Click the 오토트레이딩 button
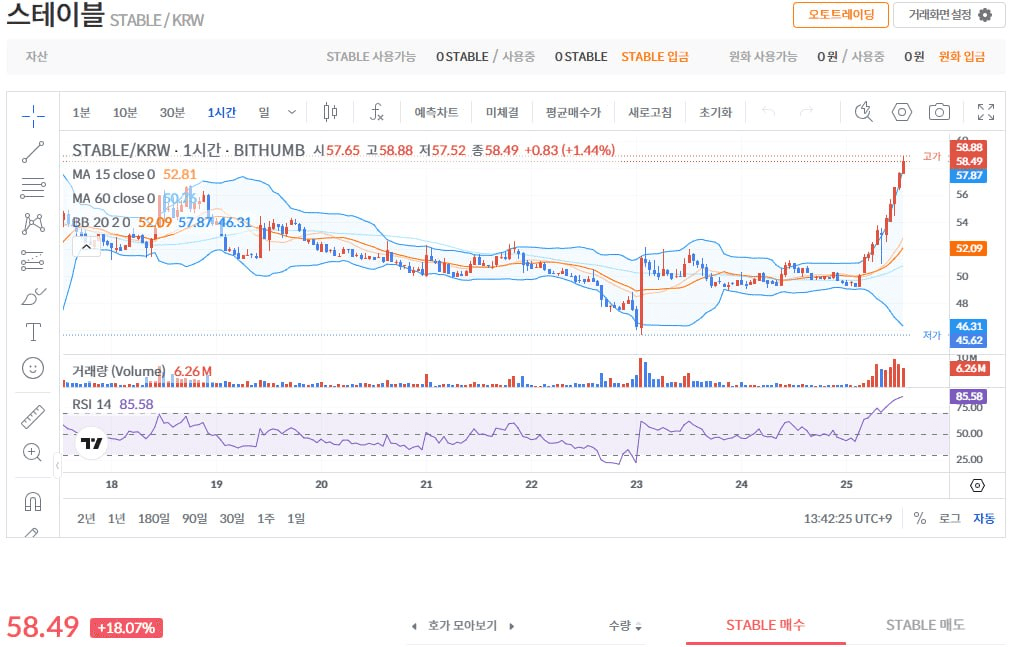Viewport: 1010px width, 647px height. [841, 15]
